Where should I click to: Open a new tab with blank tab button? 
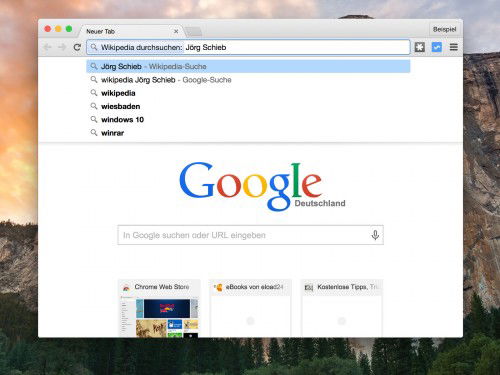pos(194,32)
